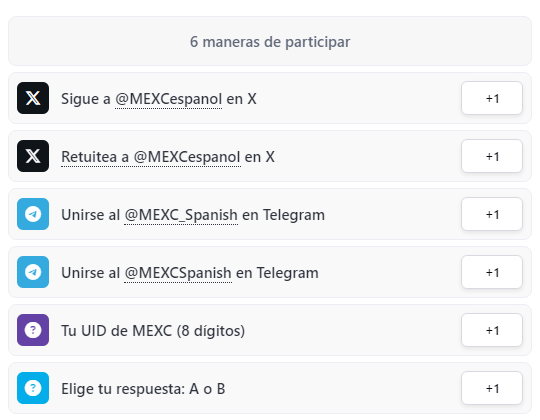This screenshot has width=540, height=420.
Task: Click Telegram icon next to @MEXCSpanish
Action: pyautogui.click(x=33, y=272)
